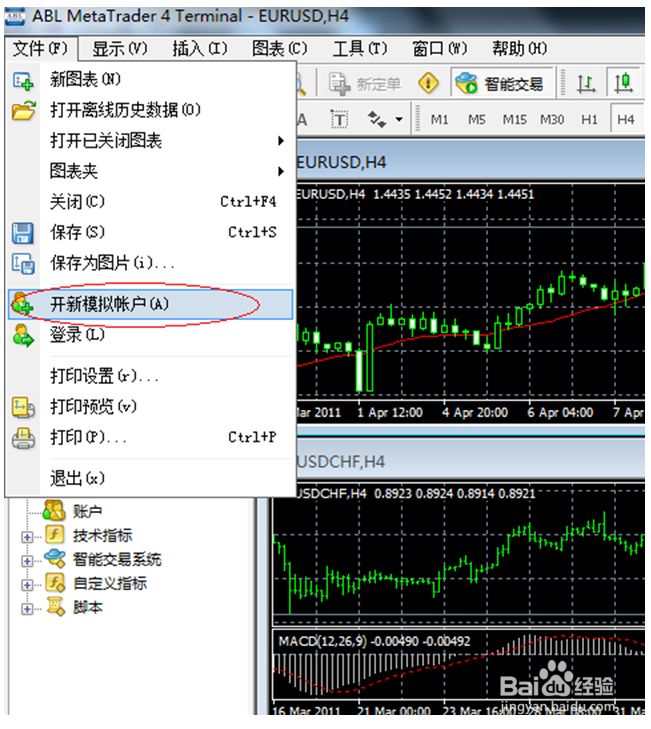The width and height of the screenshot is (651, 729).
Task: Expand the 自定义指标 tree node
Action: click(27, 585)
